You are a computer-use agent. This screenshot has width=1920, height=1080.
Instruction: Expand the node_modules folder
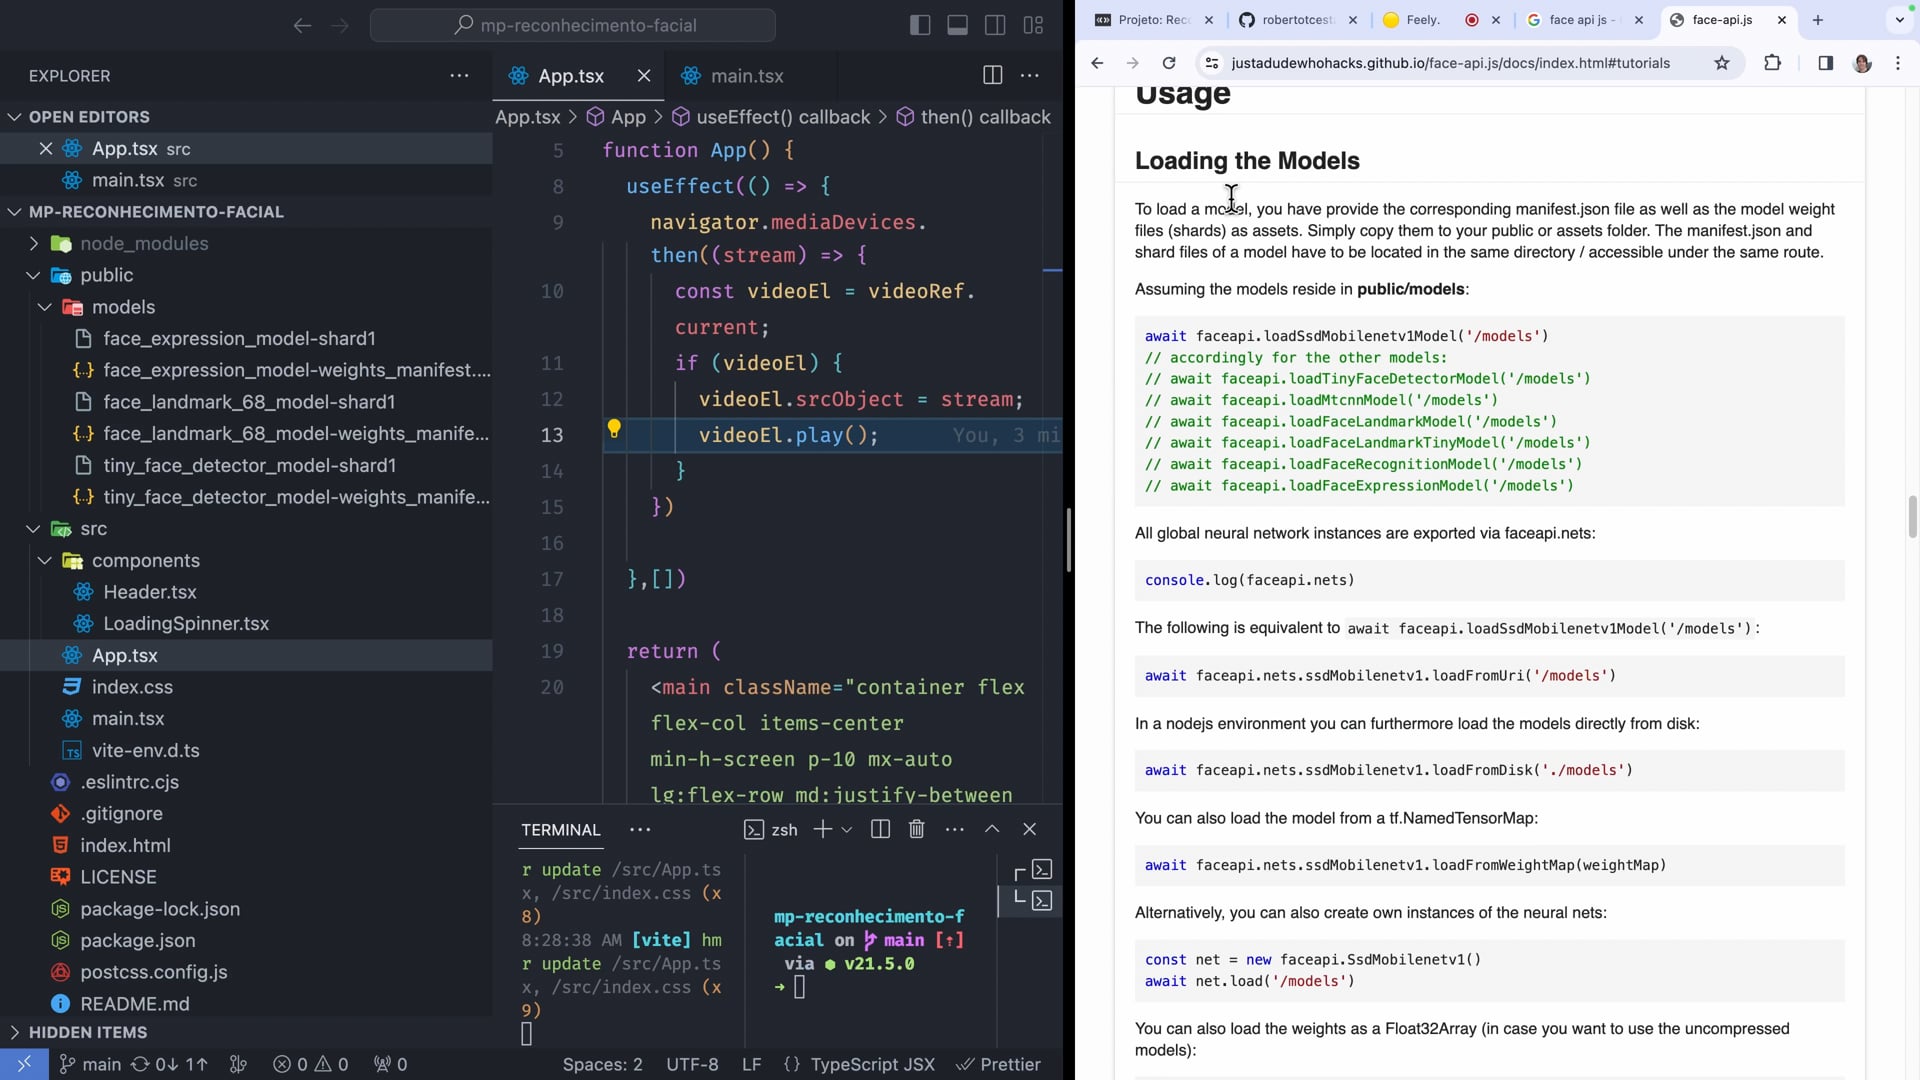[x=143, y=243]
